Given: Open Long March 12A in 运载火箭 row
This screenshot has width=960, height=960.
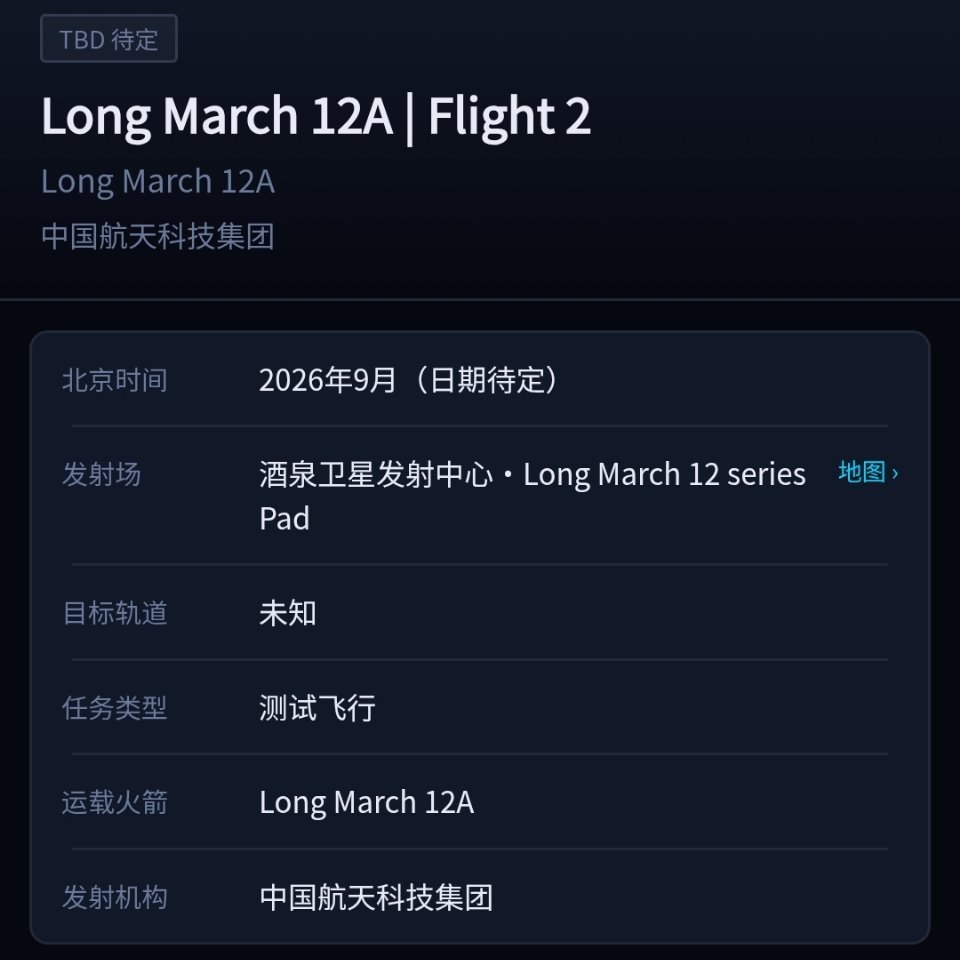Looking at the screenshot, I should [367, 803].
